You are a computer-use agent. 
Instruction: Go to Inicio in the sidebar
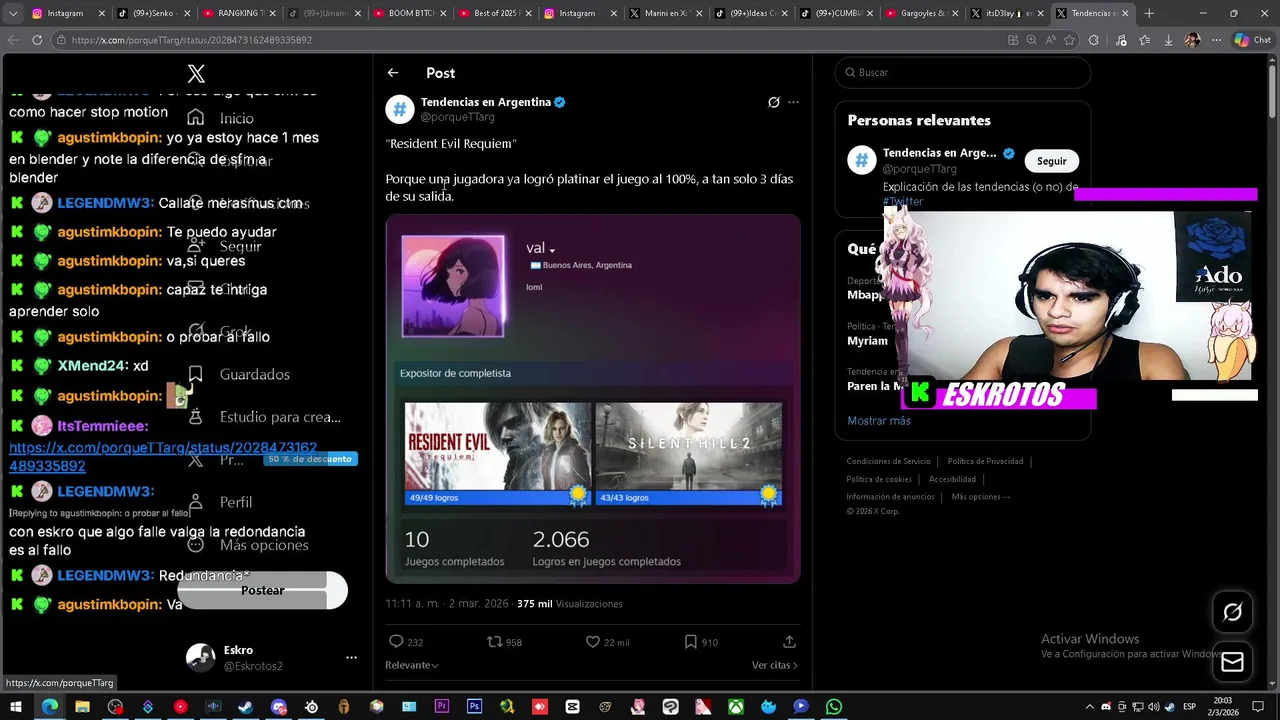tap(221, 118)
